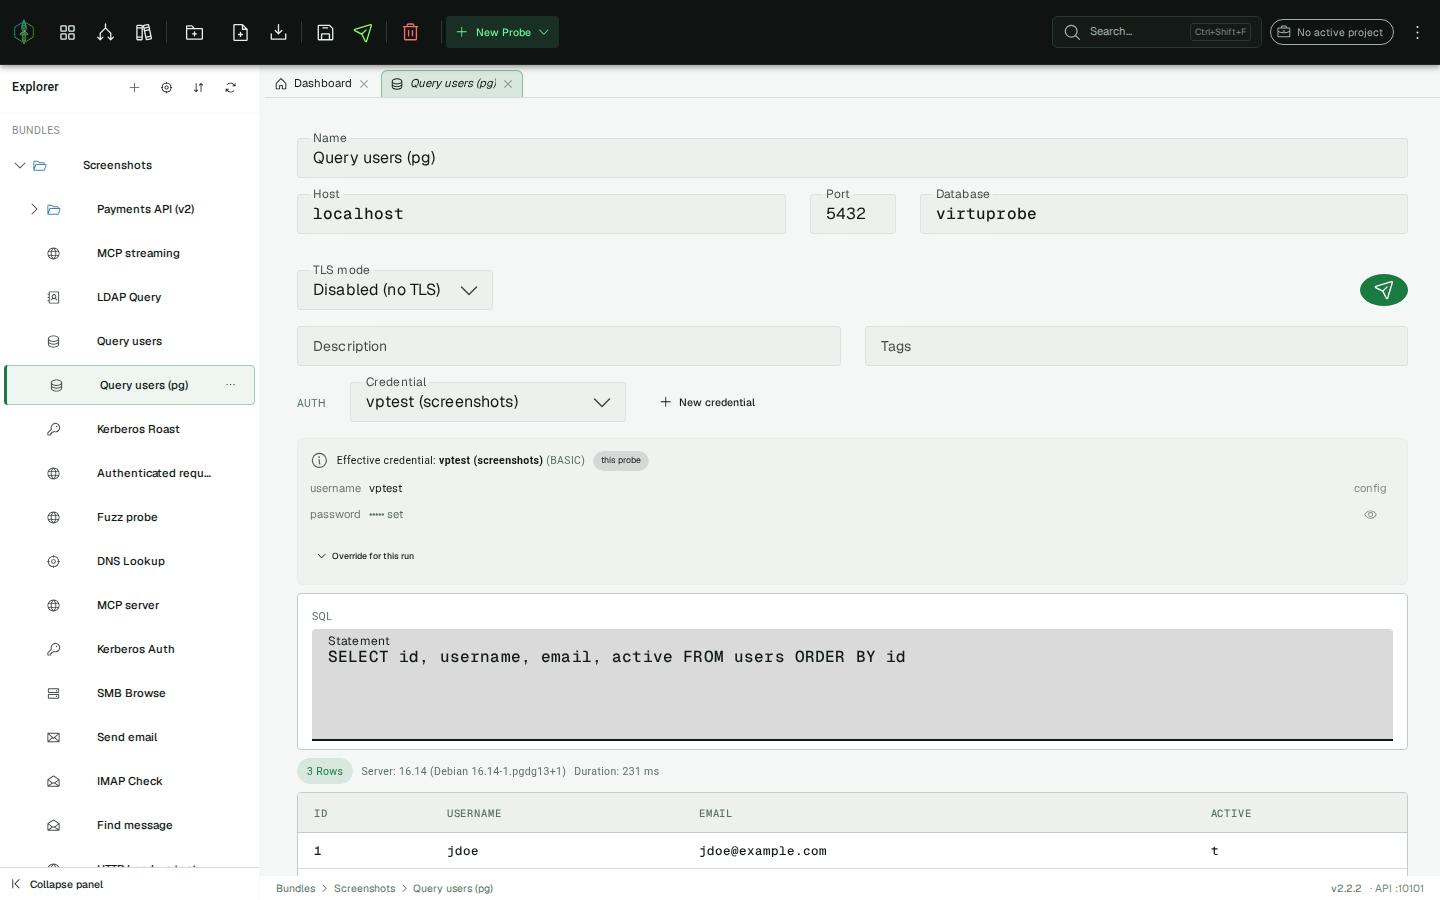Click the EMAIL column header
This screenshot has width=1440, height=900.
point(715,814)
